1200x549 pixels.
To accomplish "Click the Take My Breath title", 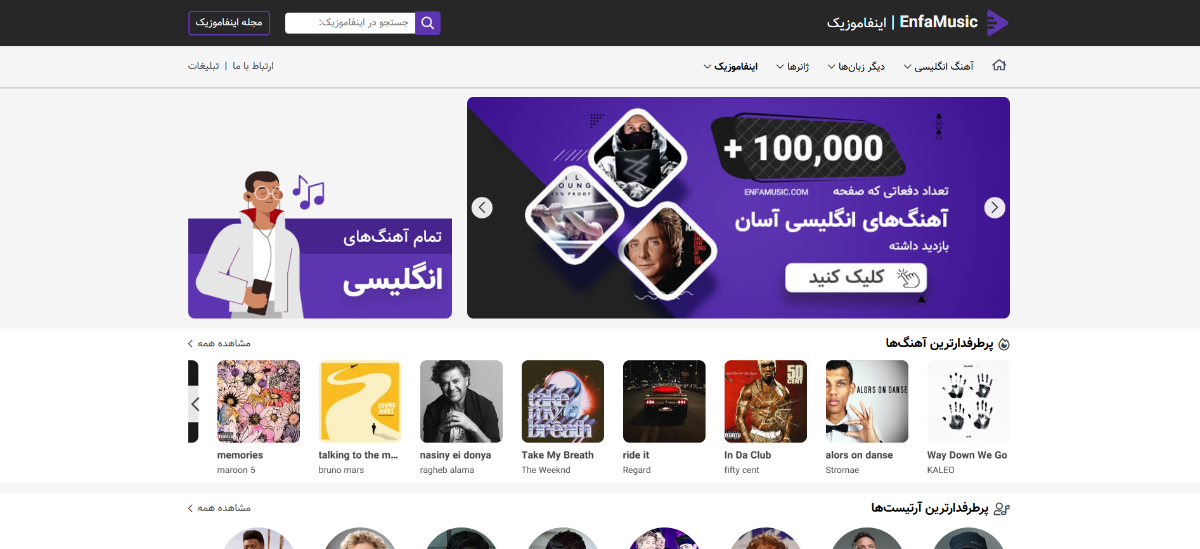I will (x=558, y=455).
